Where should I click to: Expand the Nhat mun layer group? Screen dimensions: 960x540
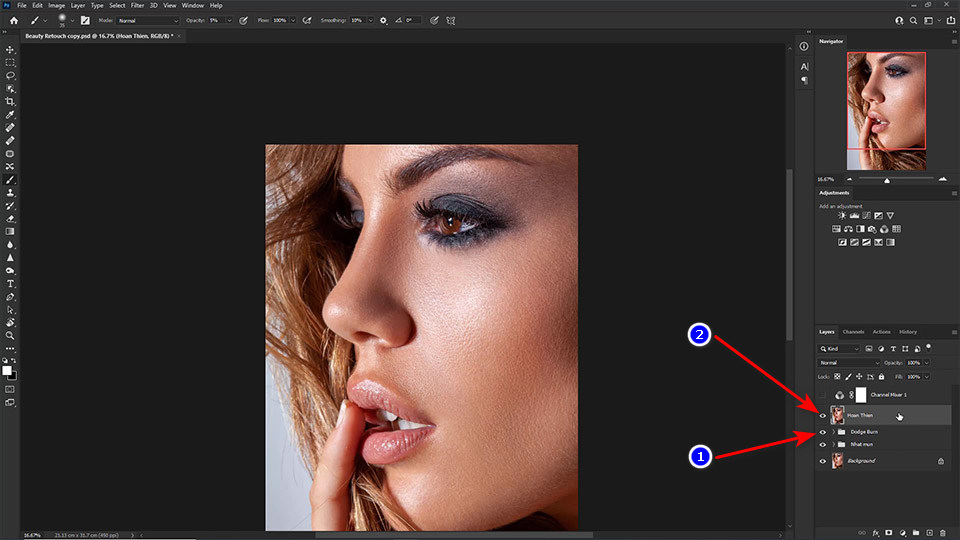[833, 444]
